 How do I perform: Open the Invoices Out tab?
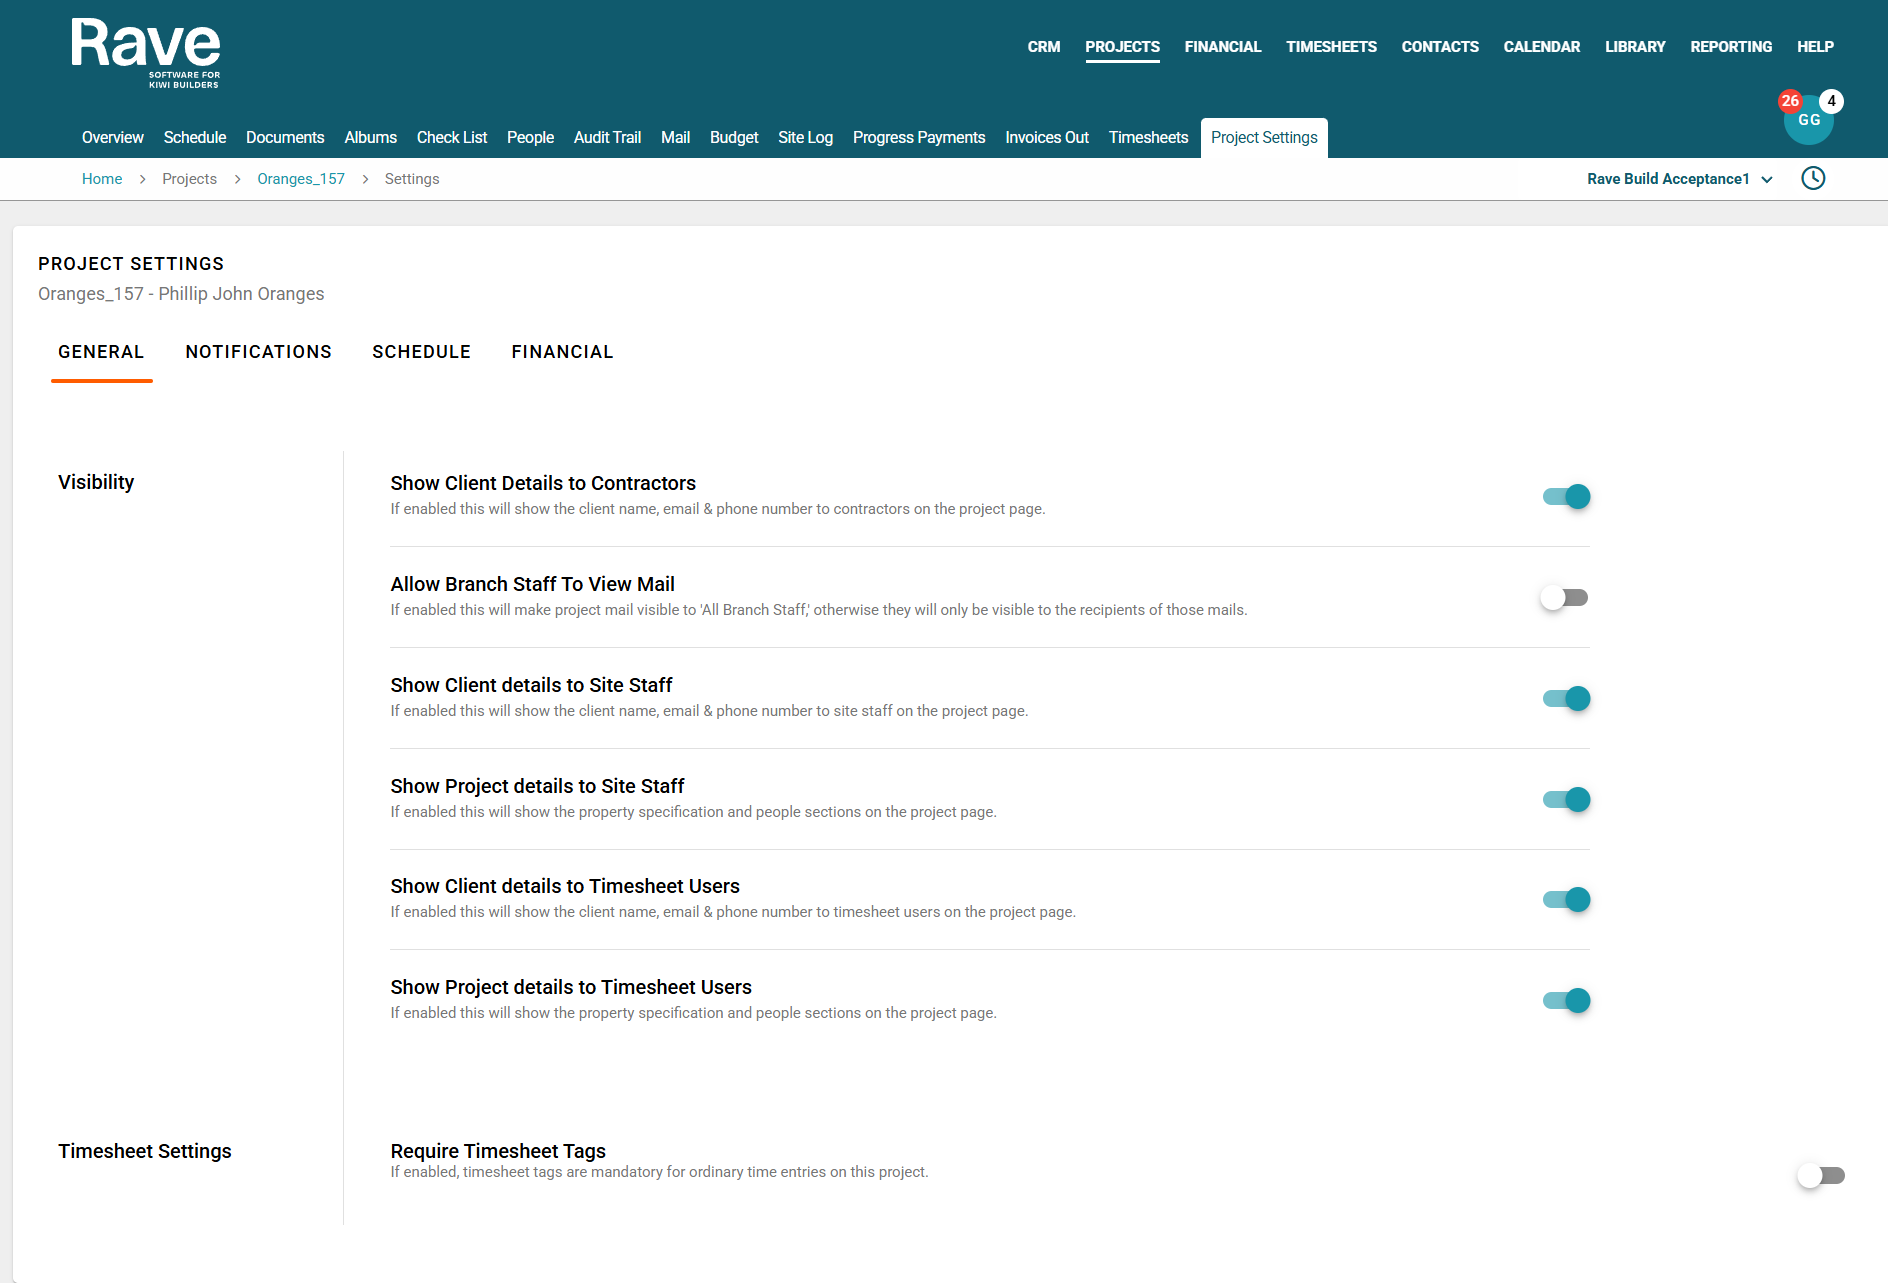pos(1047,138)
